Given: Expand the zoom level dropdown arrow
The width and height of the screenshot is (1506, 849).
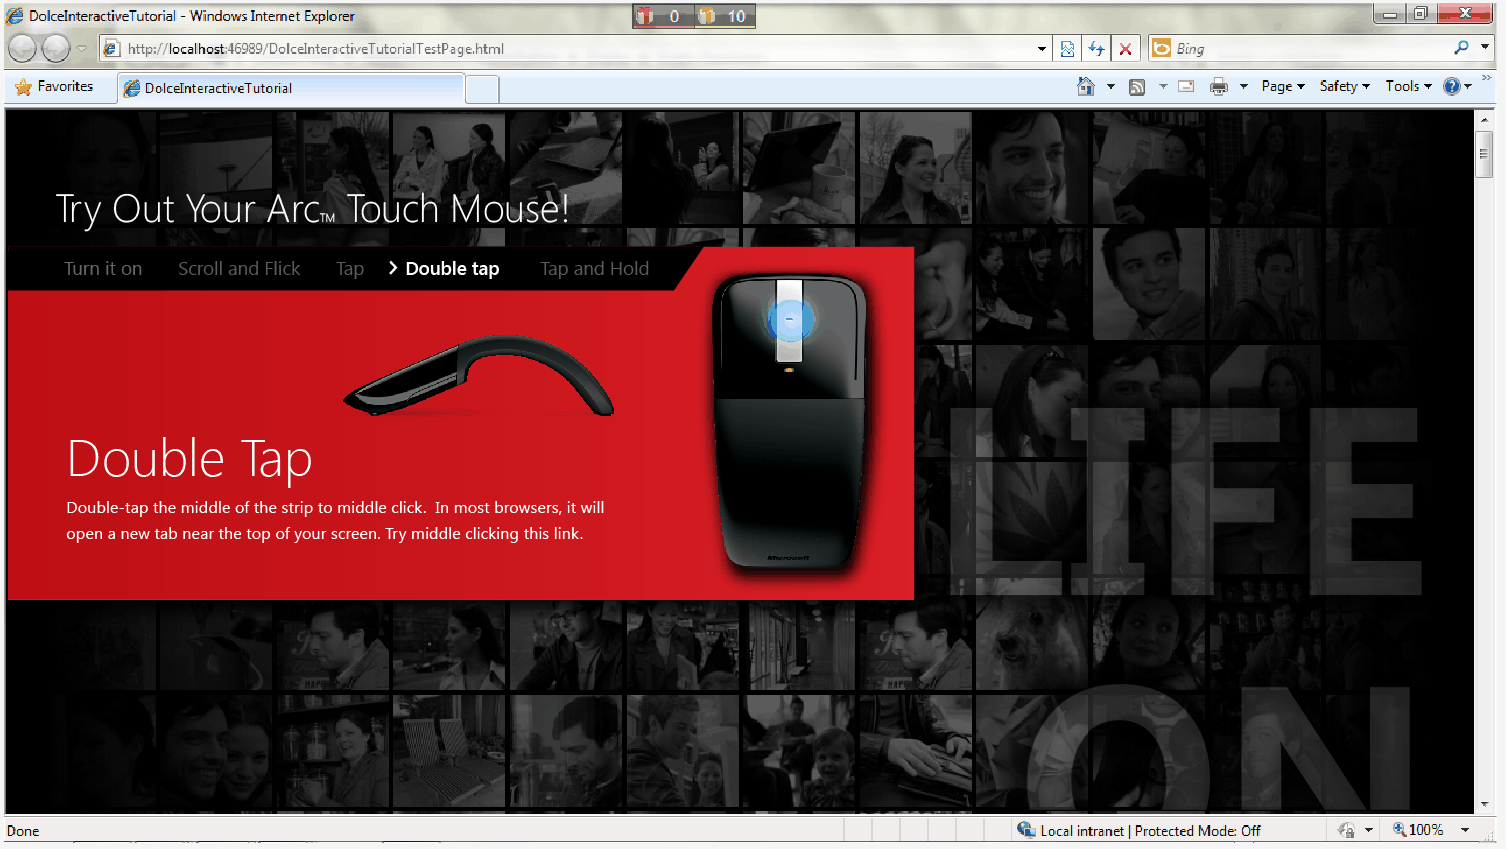Looking at the screenshot, I should coord(1465,830).
